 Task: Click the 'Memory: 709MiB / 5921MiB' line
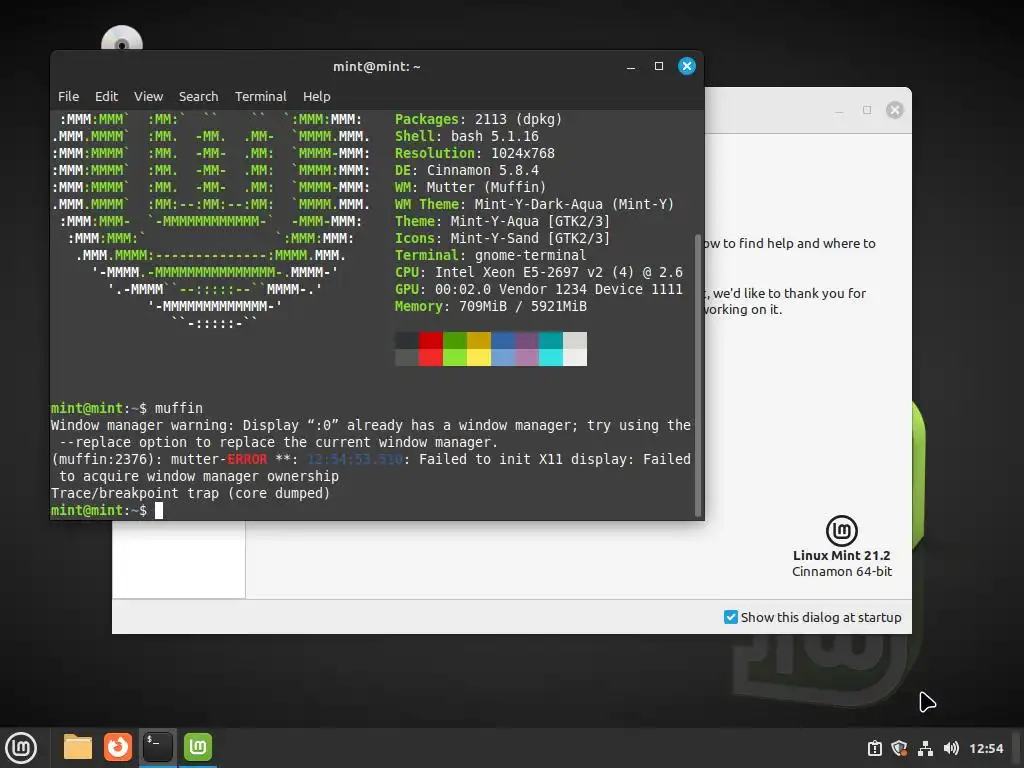tap(490, 306)
